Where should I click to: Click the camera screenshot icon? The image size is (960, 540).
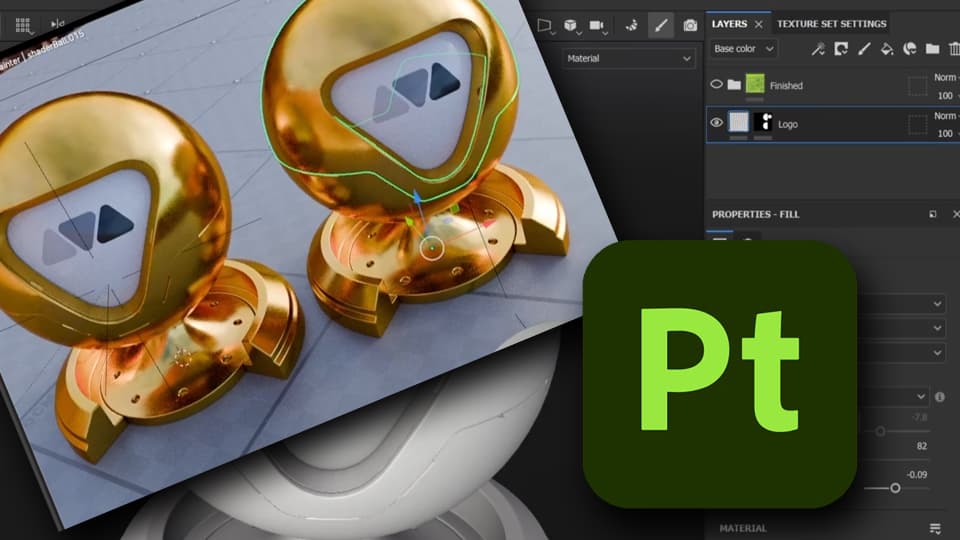pyautogui.click(x=690, y=25)
